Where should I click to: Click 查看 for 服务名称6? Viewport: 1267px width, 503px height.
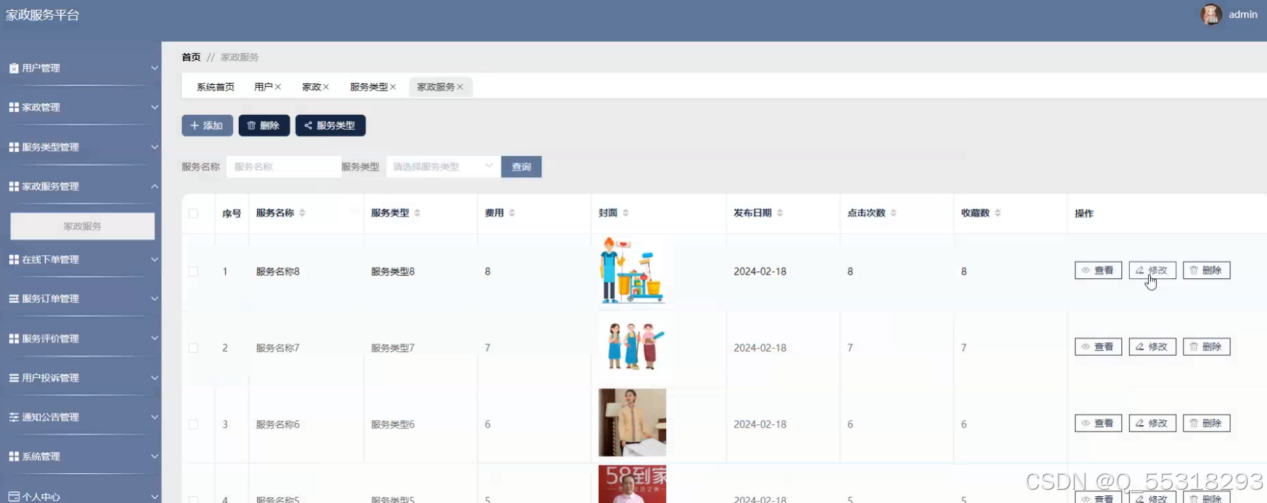(x=1098, y=423)
